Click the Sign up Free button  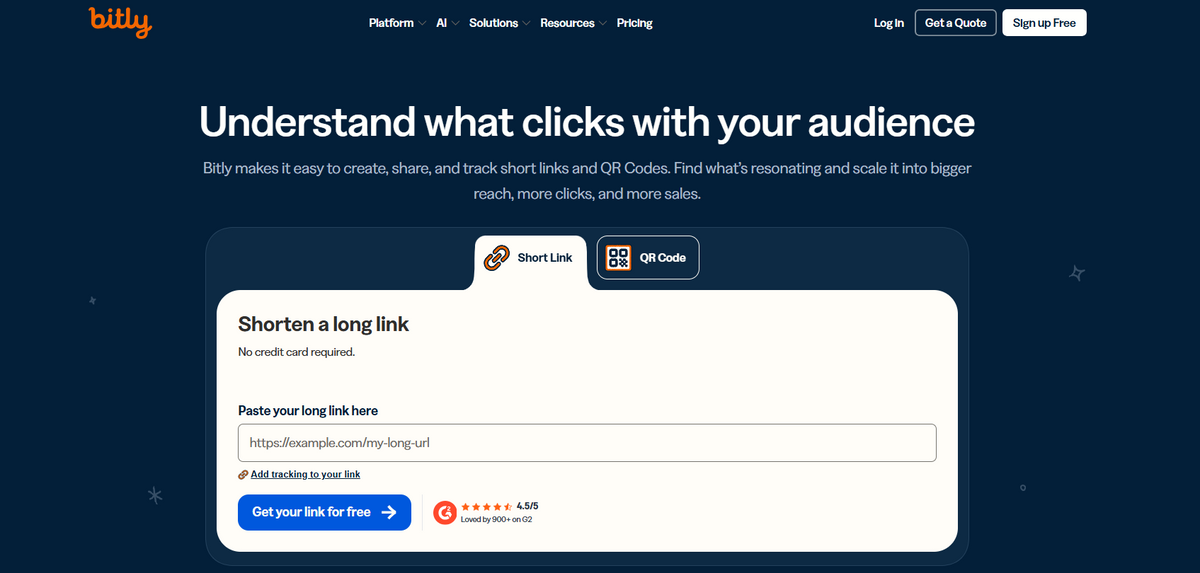[x=1044, y=23]
